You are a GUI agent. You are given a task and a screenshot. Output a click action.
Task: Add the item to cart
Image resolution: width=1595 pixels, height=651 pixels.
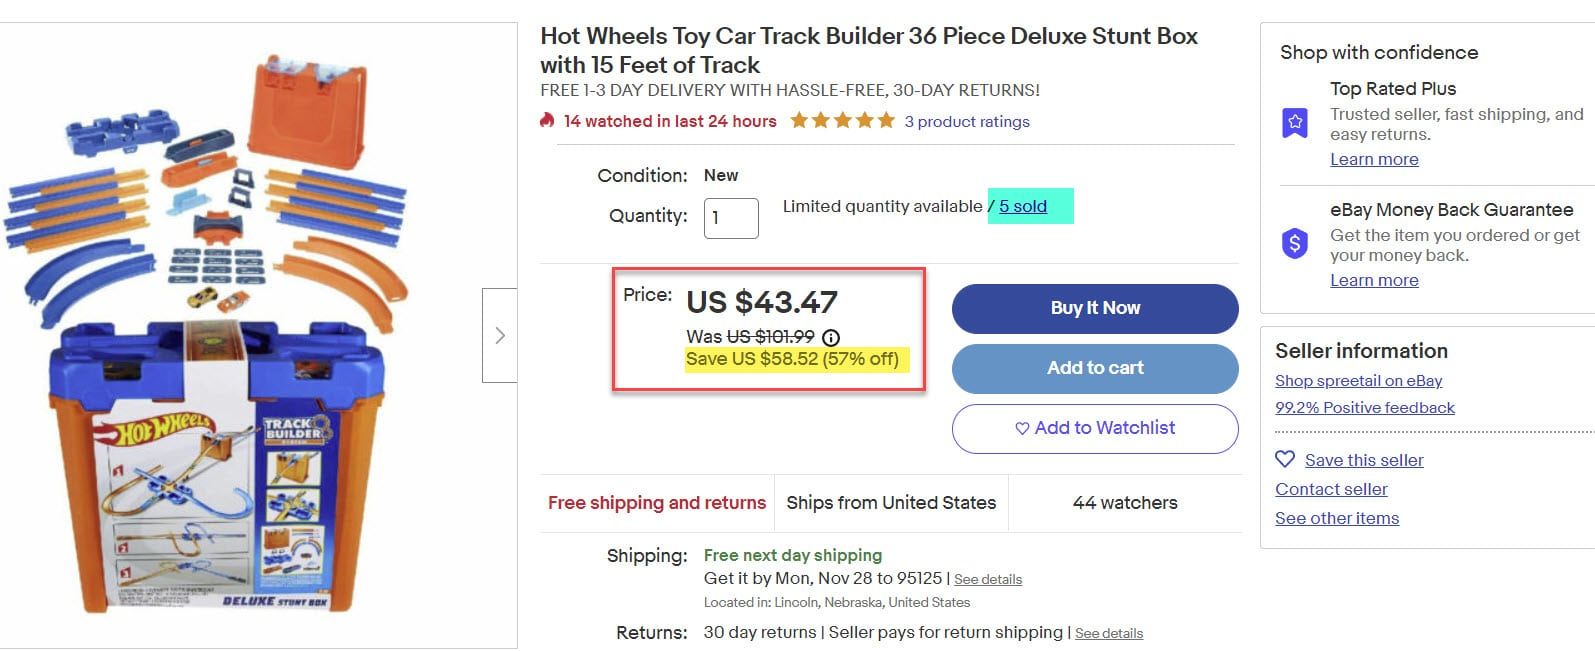pyautogui.click(x=1095, y=368)
